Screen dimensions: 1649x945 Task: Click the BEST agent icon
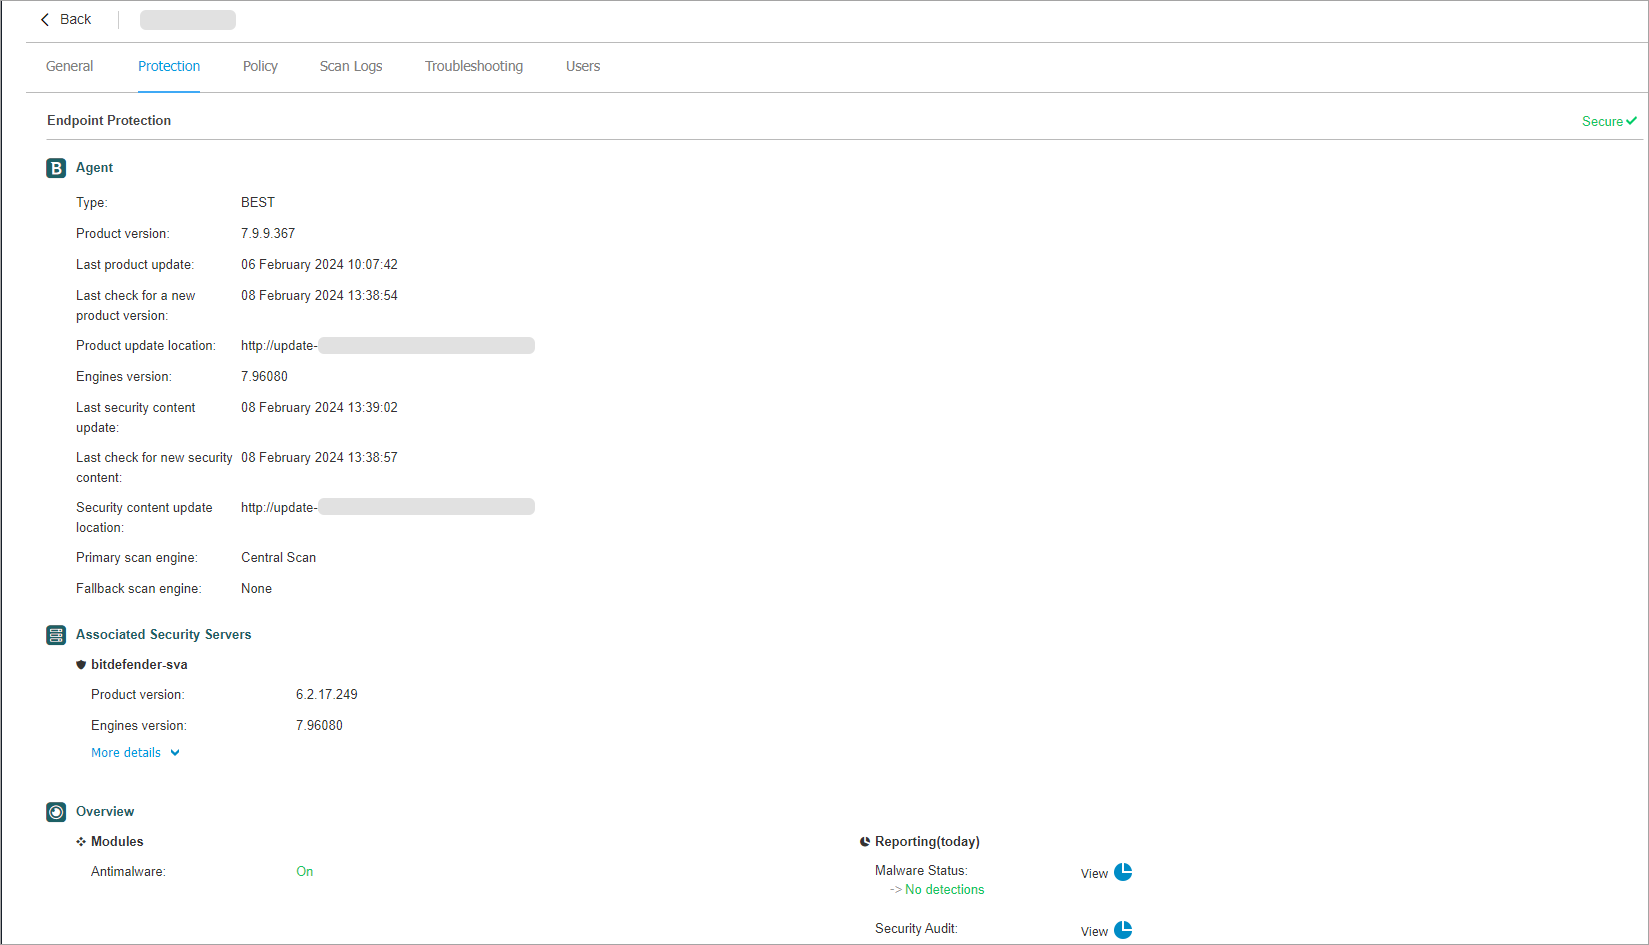coord(55,168)
